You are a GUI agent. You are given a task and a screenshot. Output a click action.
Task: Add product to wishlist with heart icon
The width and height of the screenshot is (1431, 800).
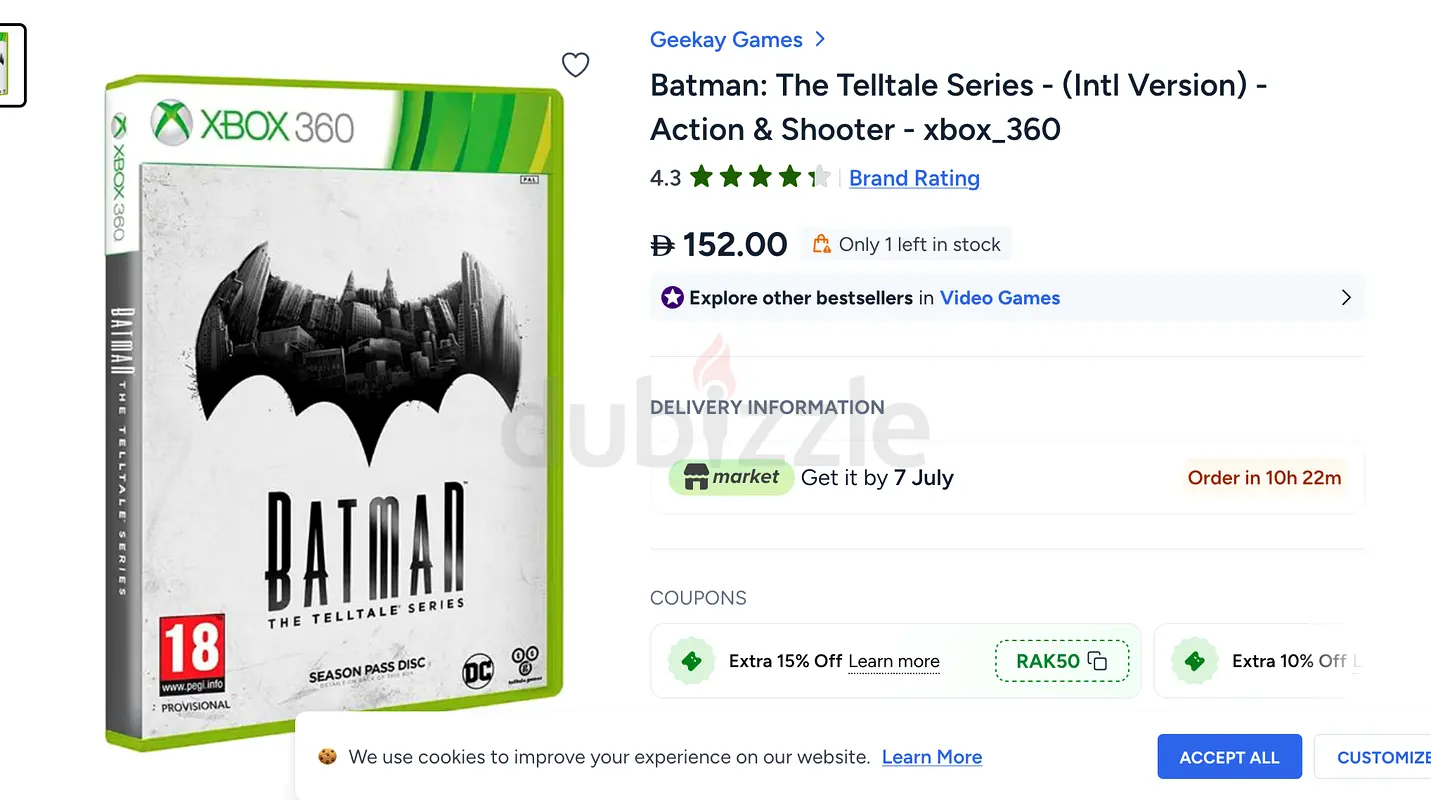coord(575,65)
